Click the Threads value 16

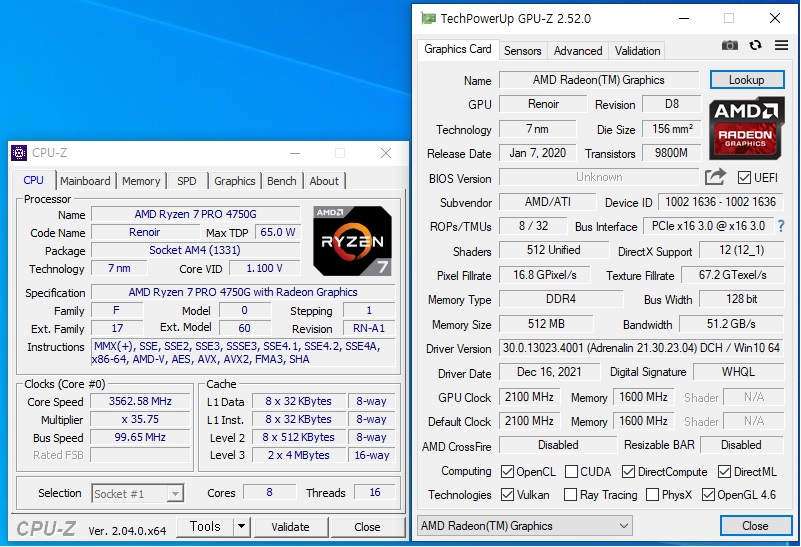pyautogui.click(x=375, y=492)
